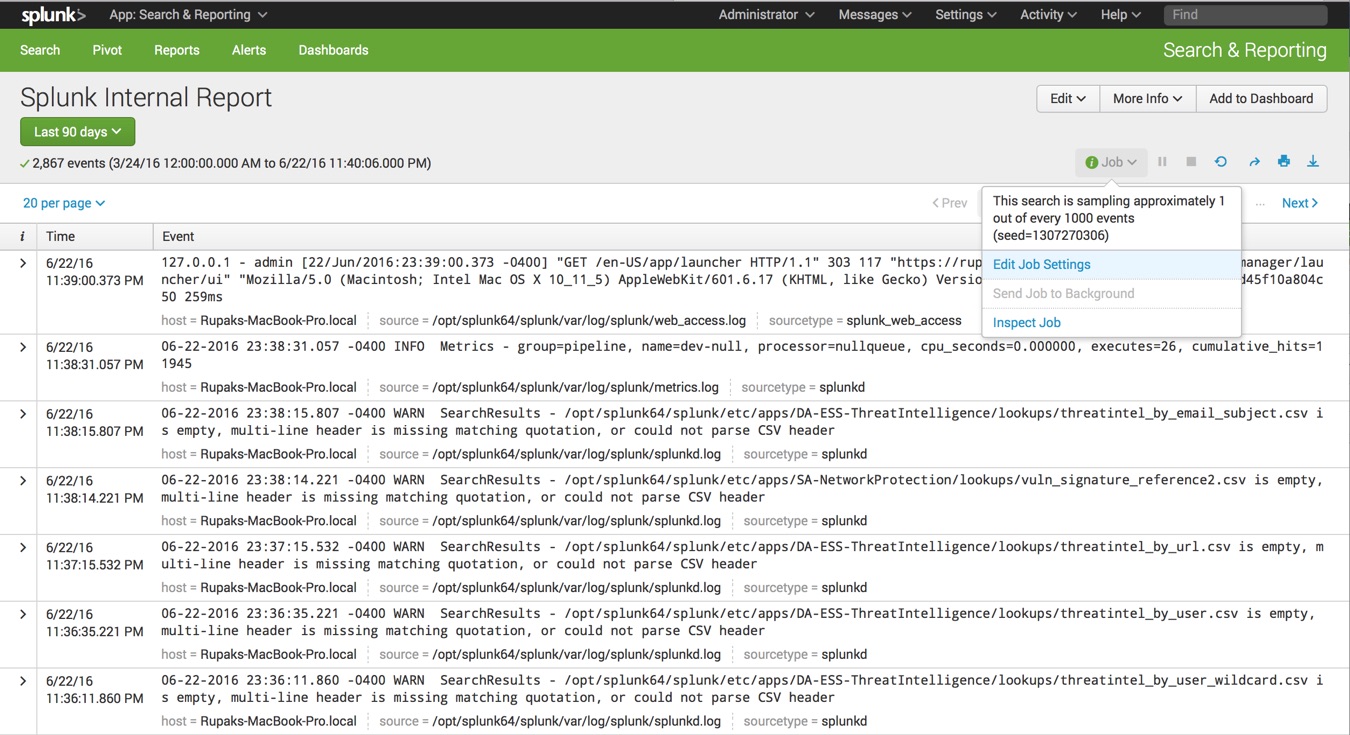The image size is (1350, 735).
Task: Open the Reports tab
Action: point(177,50)
